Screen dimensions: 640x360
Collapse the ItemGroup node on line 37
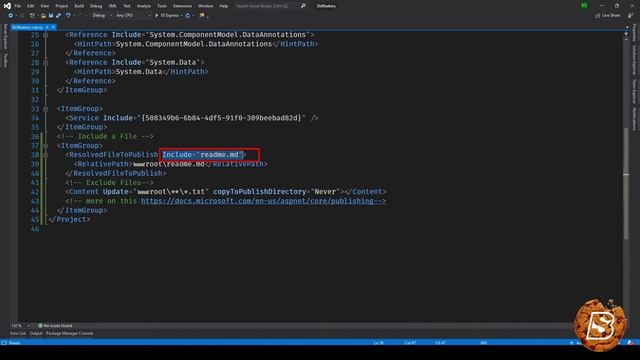tap(46, 146)
